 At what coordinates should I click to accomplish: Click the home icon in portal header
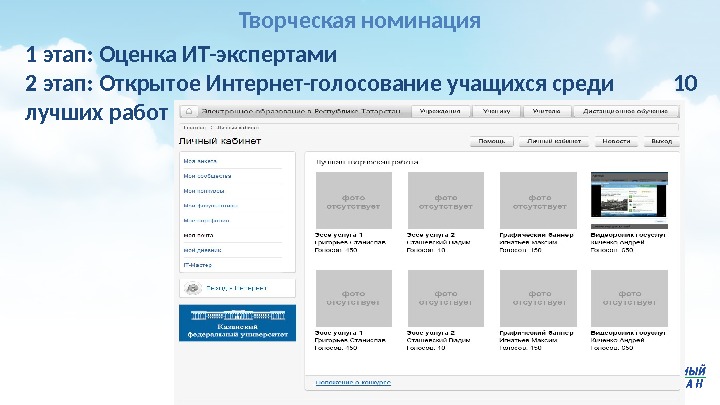[x=189, y=112]
